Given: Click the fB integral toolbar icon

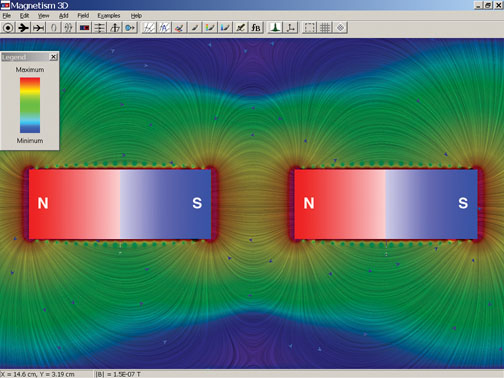Looking at the screenshot, I should pyautogui.click(x=256, y=28).
